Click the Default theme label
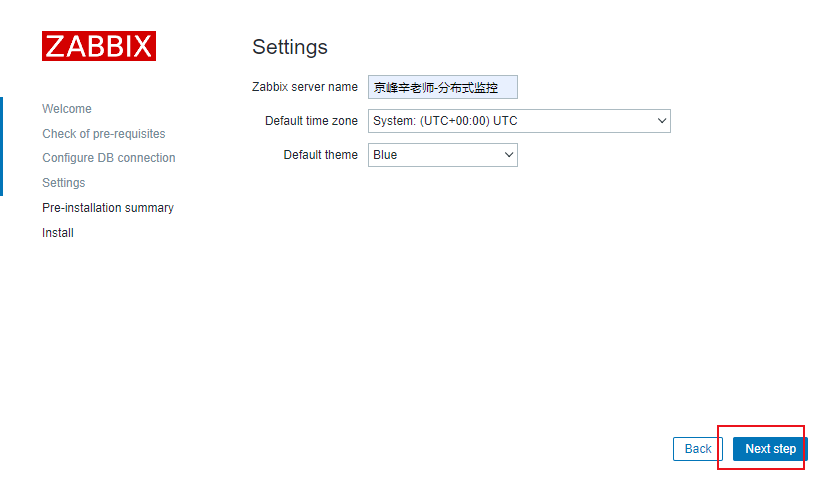 click(320, 155)
